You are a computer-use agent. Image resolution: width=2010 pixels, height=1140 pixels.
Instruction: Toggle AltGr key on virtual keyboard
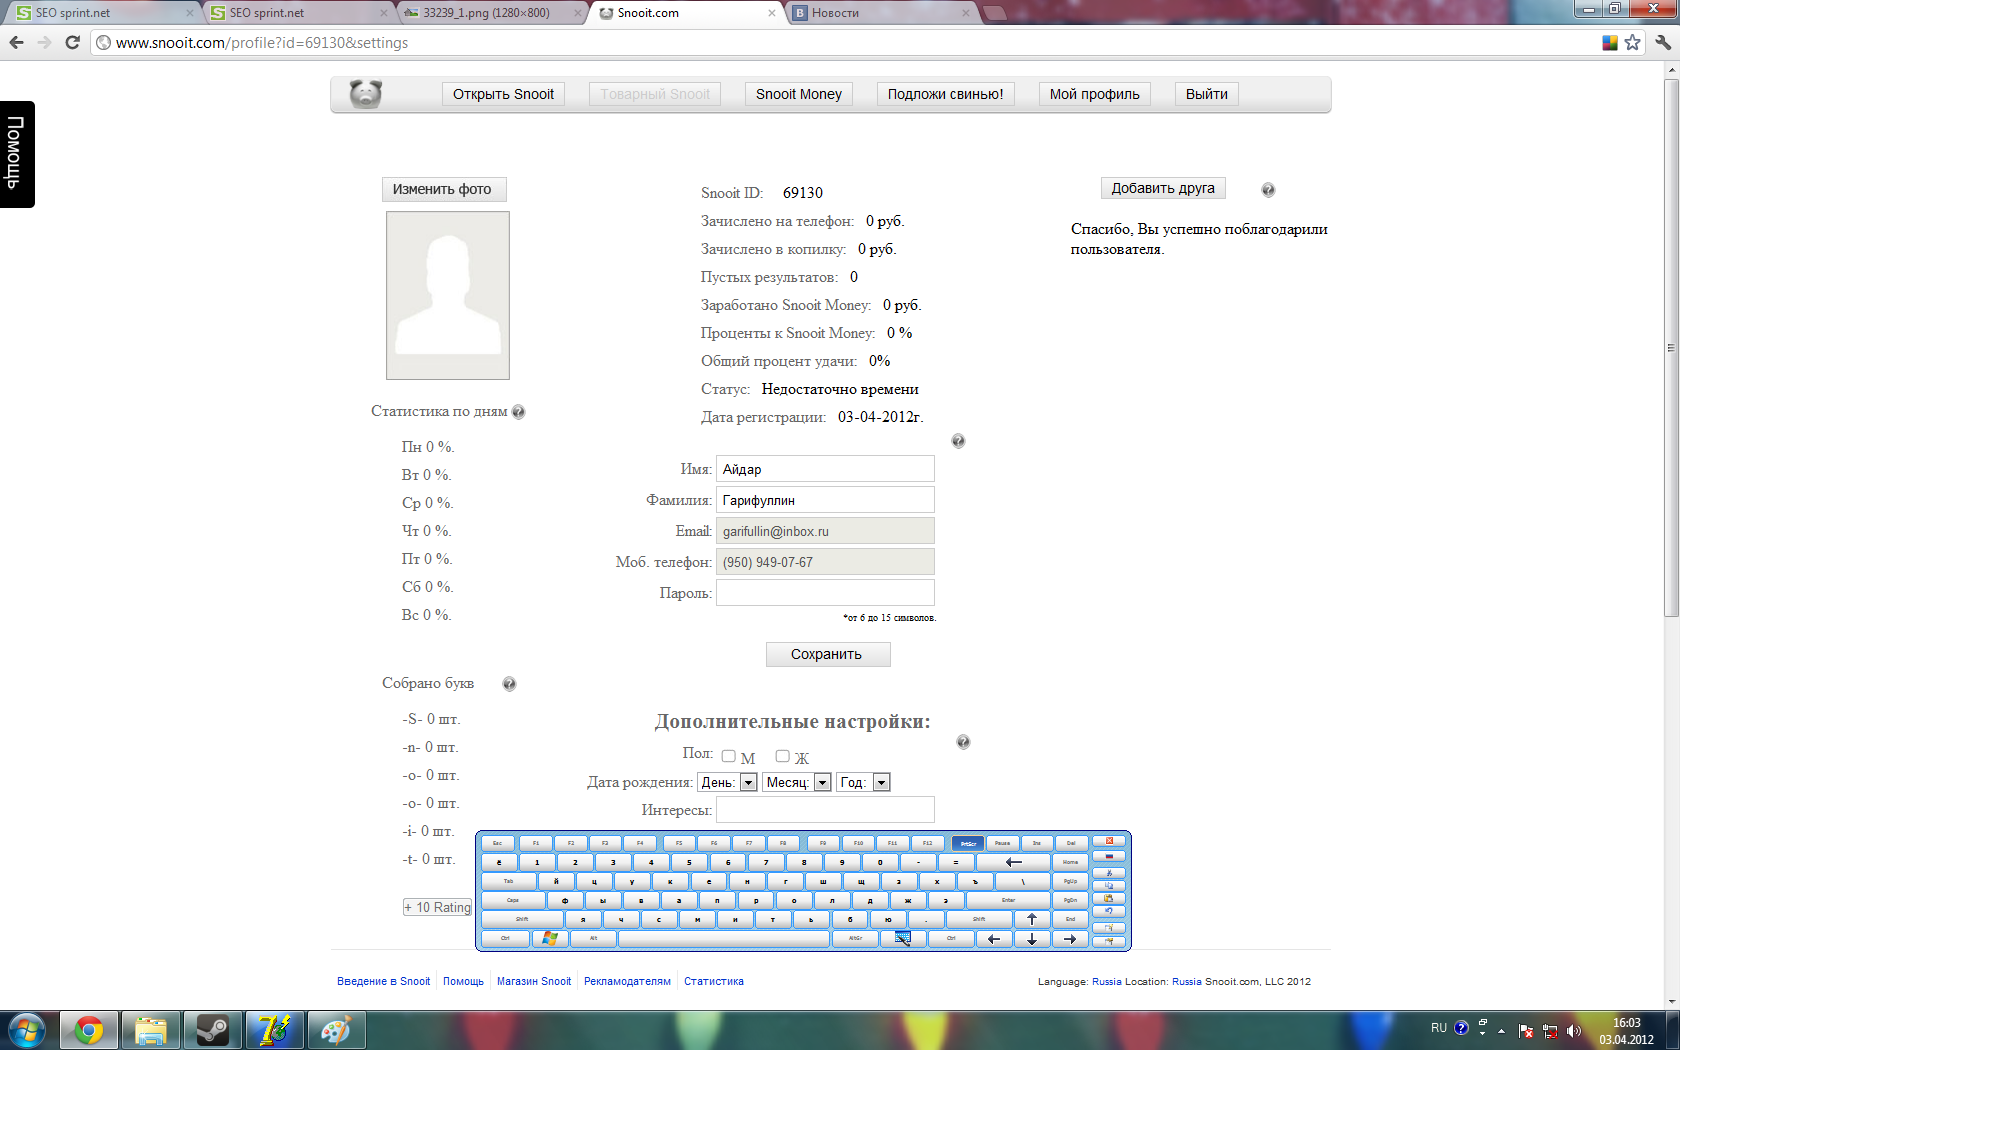coord(855,939)
